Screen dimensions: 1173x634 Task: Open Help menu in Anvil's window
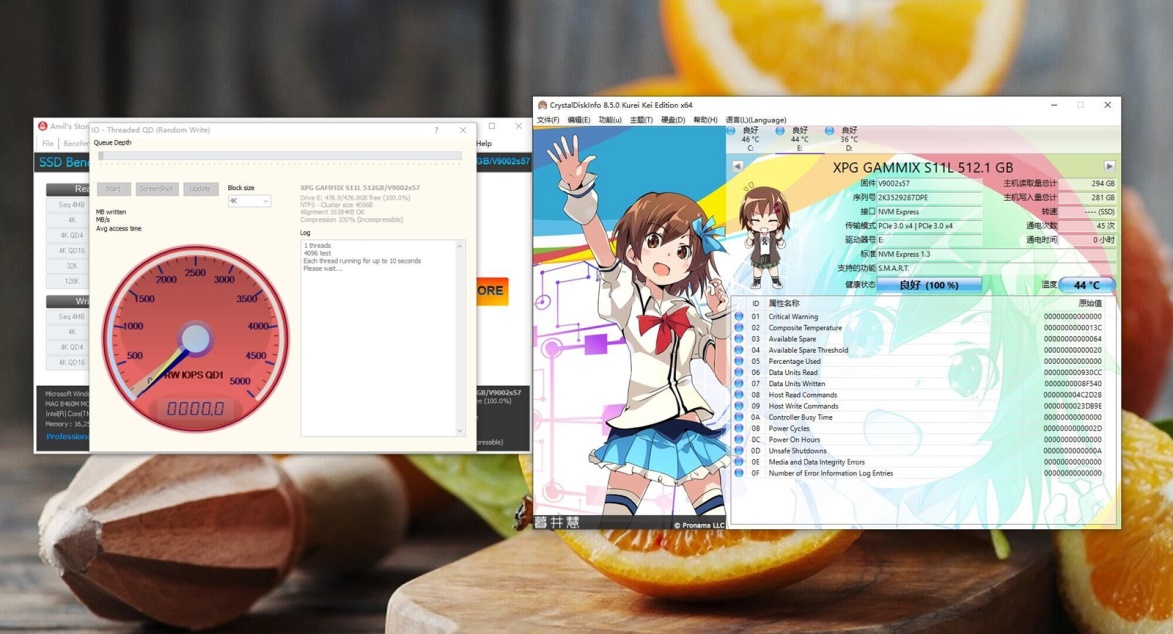[484, 143]
